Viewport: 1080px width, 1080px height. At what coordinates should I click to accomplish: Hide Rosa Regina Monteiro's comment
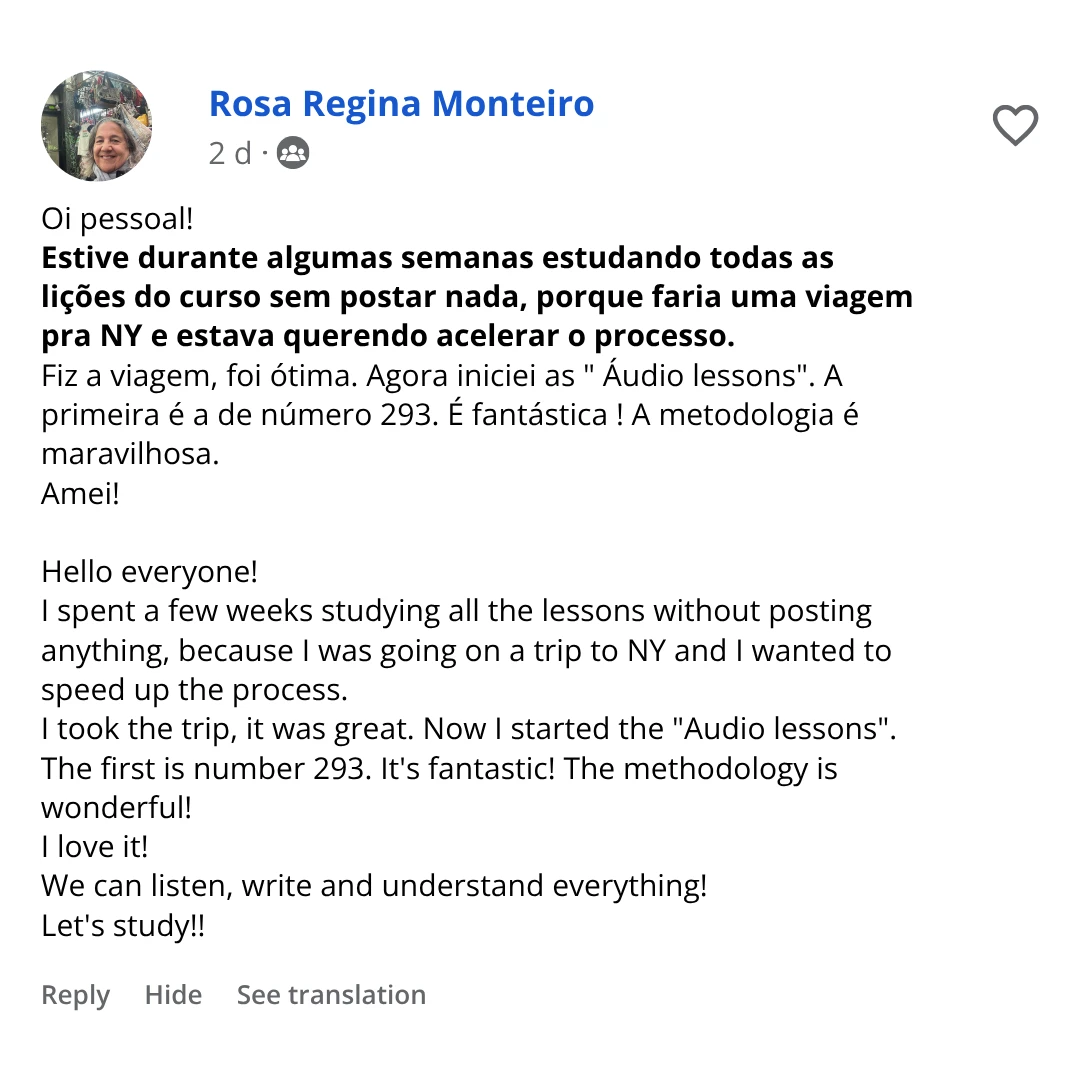click(x=173, y=994)
